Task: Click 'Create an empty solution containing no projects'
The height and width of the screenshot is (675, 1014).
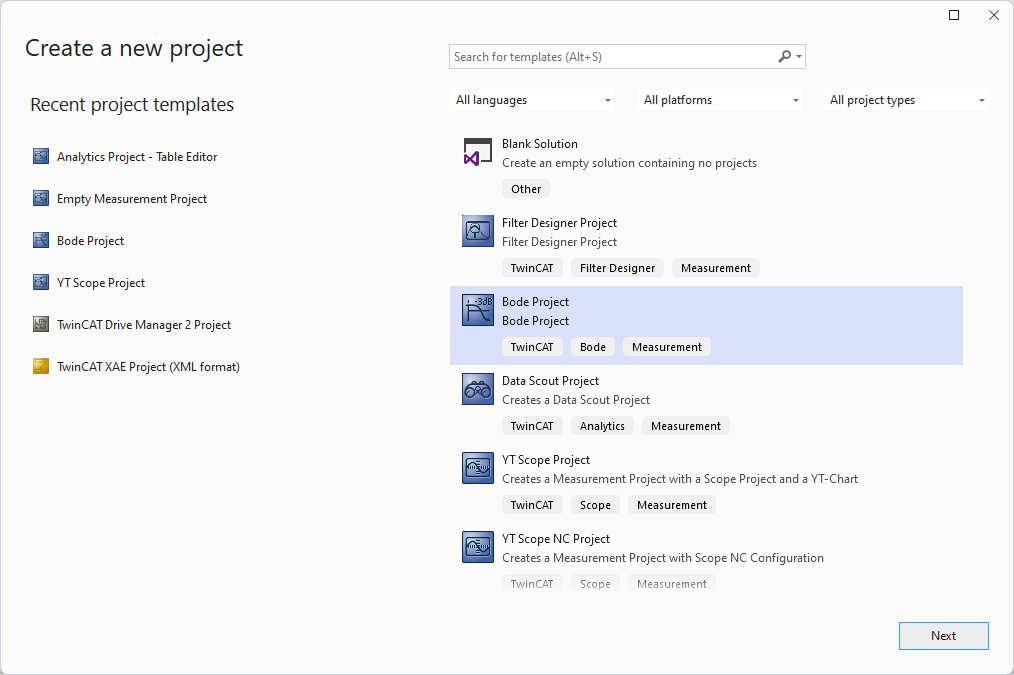Action: coord(629,163)
